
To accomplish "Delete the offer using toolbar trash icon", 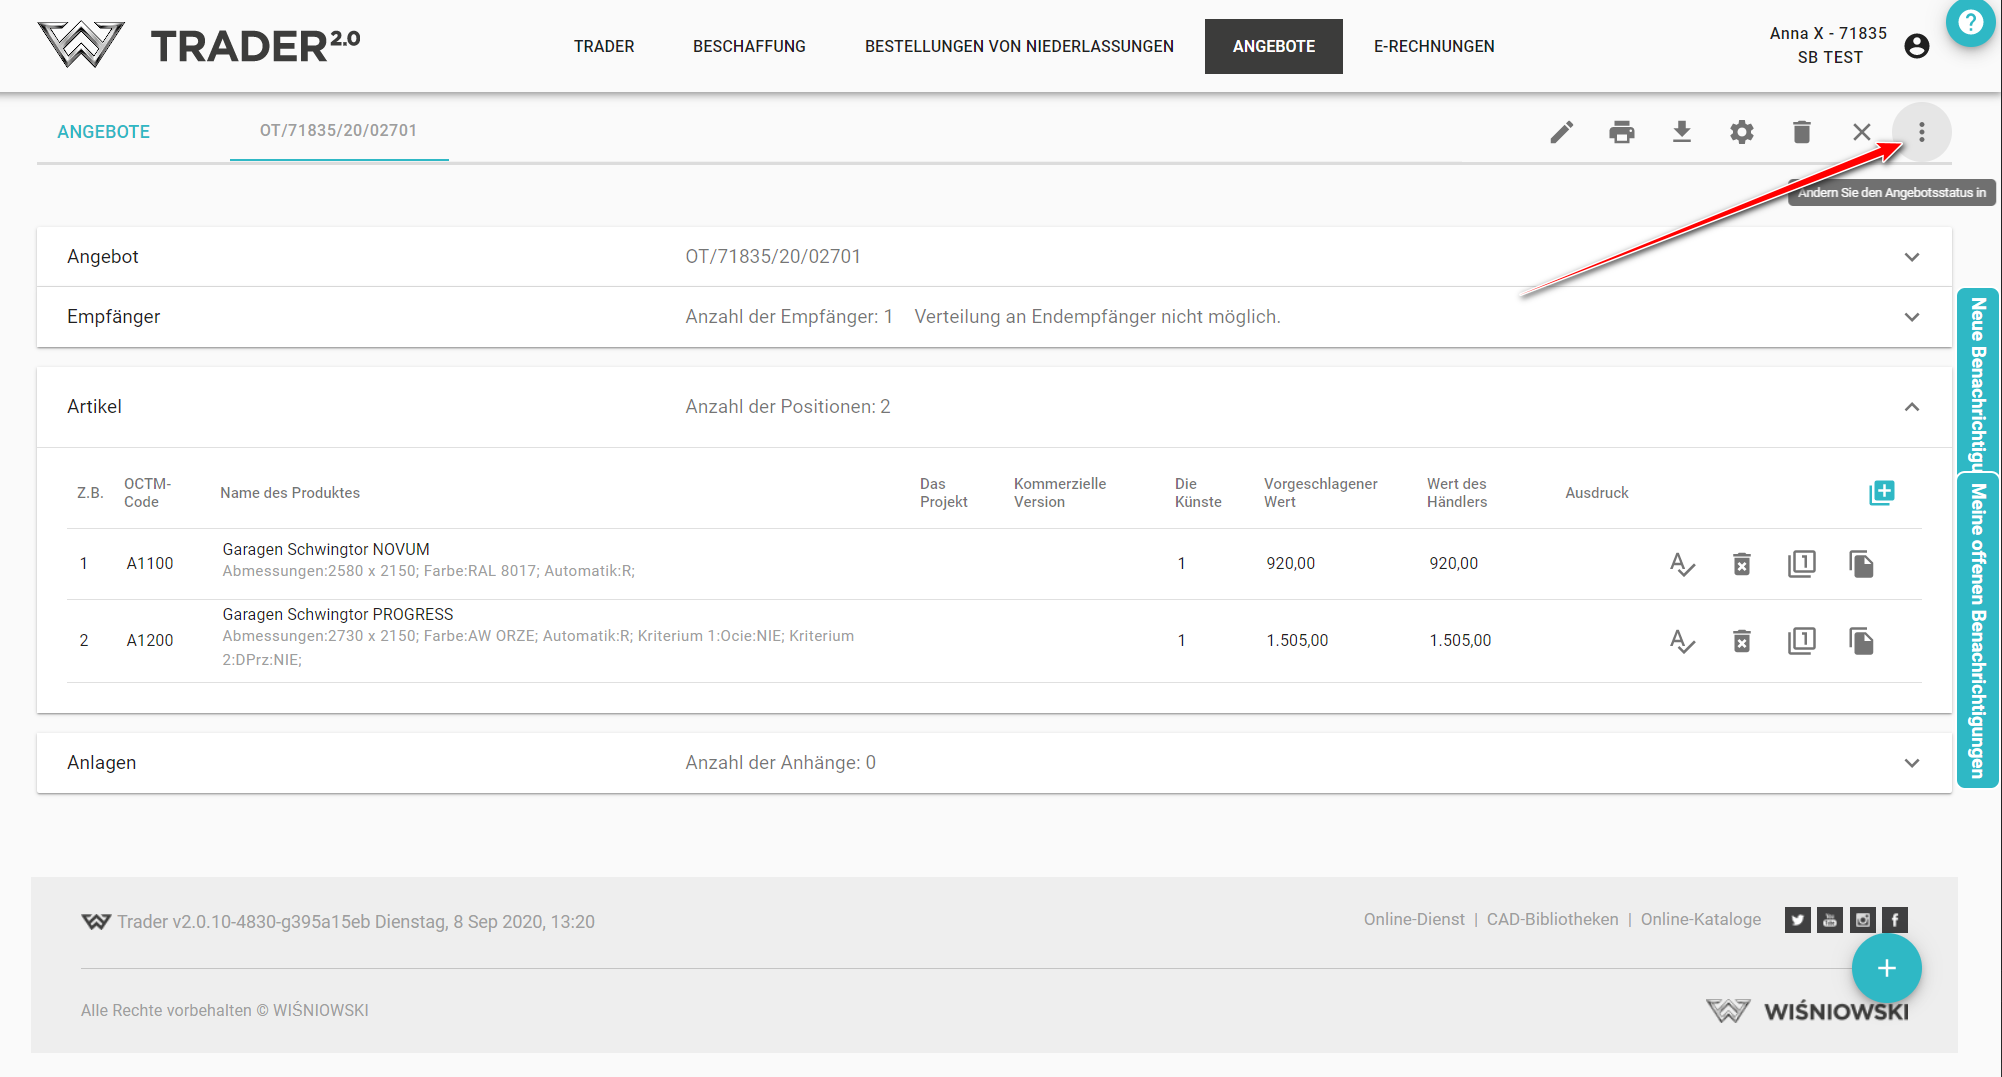I will point(1801,132).
